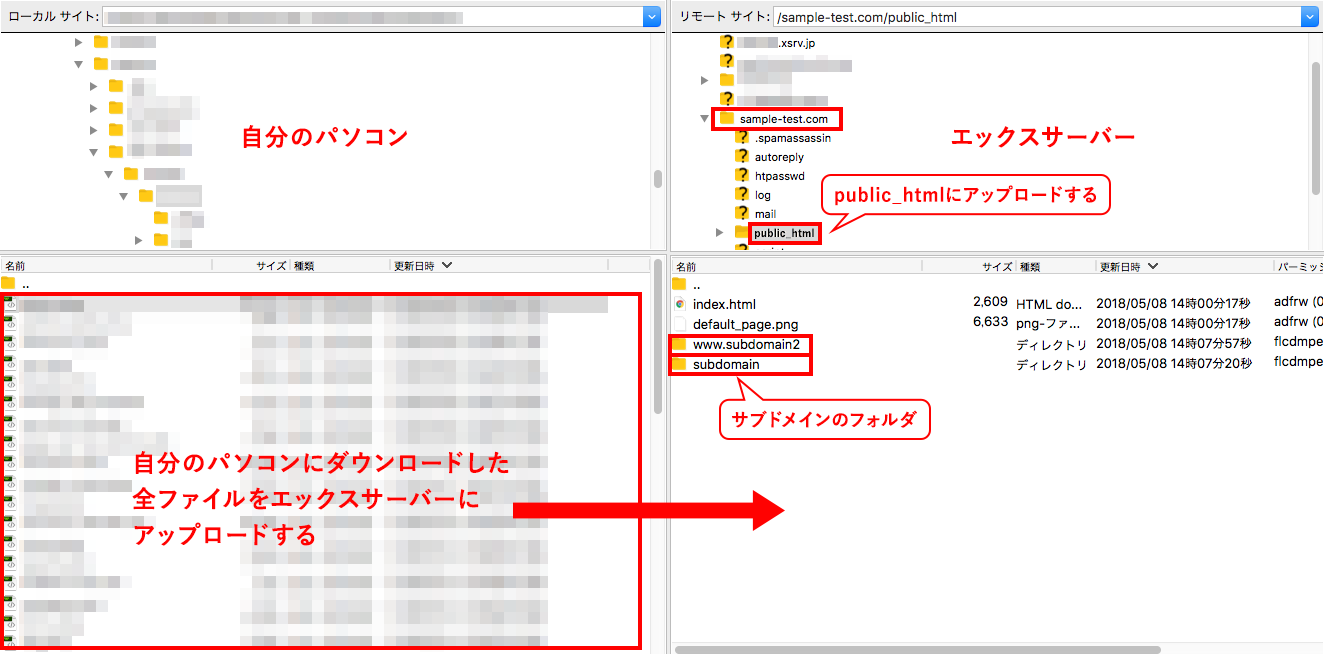1324x654 pixels.
Task: Click the adfrw permission for default_page.png
Action: (1299, 322)
